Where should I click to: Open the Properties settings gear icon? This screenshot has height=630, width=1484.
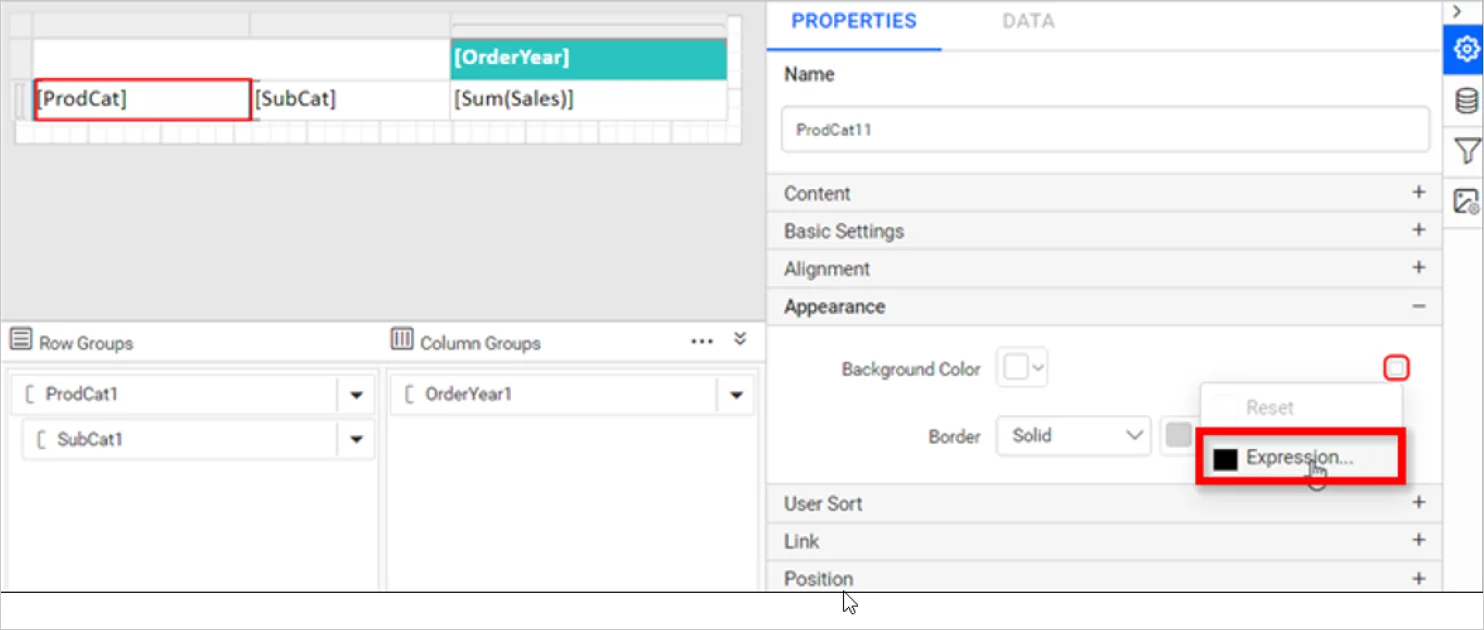pyautogui.click(x=1464, y=48)
